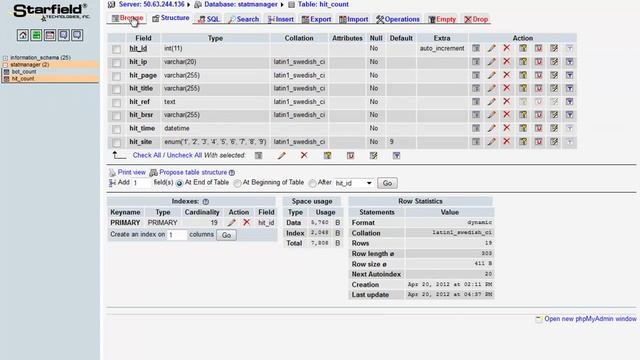This screenshot has height=360, width=640.
Task: Click the With selected unique icon
Action: pos(350,156)
